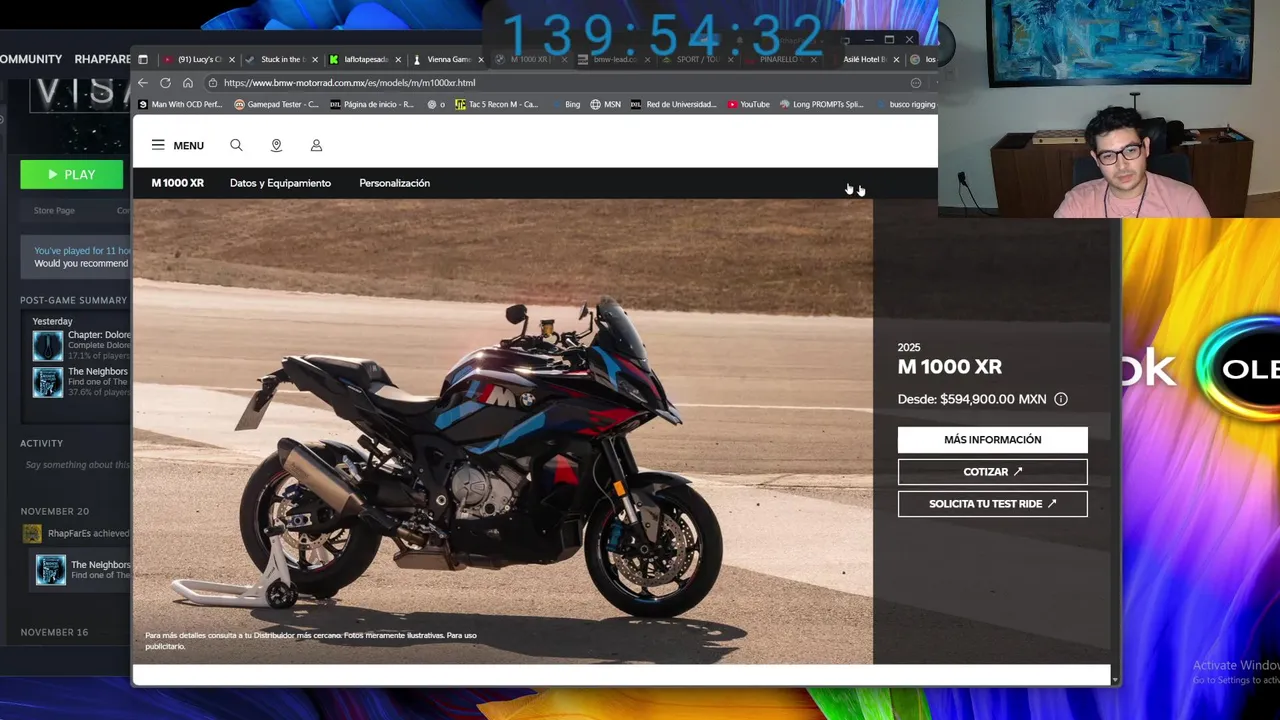Open 'Datos y Equipamiento' section
Screen dimensions: 1280x720
pyautogui.click(x=280, y=183)
